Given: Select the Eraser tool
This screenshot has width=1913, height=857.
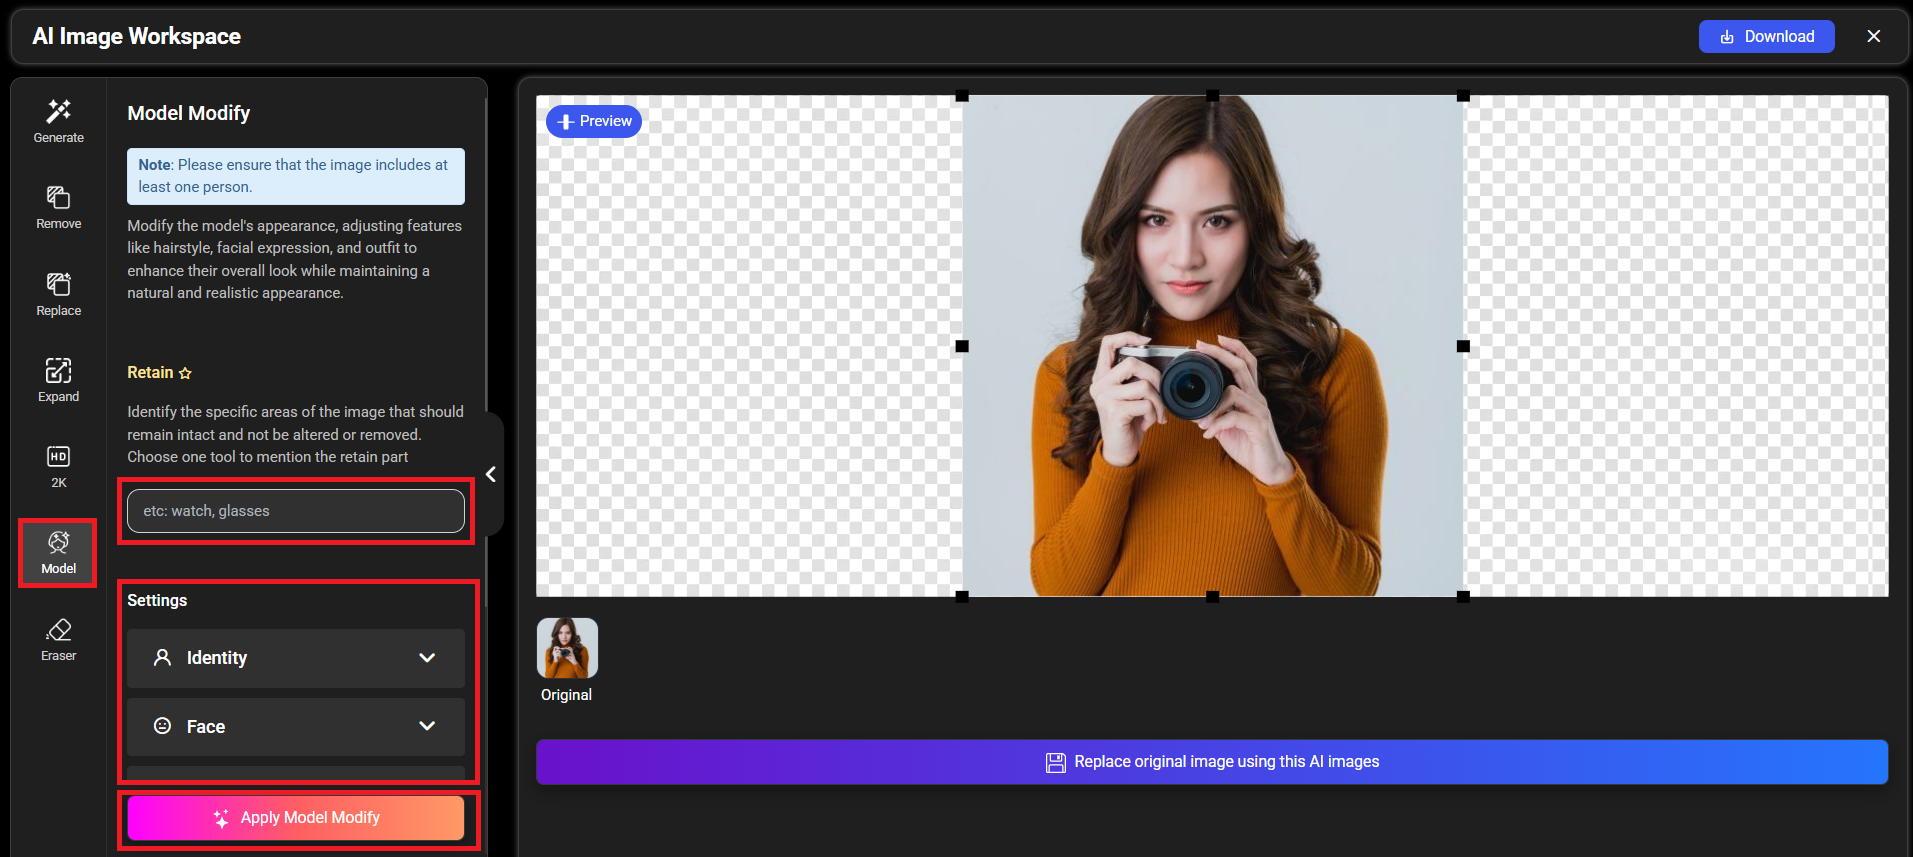Looking at the screenshot, I should 58,639.
